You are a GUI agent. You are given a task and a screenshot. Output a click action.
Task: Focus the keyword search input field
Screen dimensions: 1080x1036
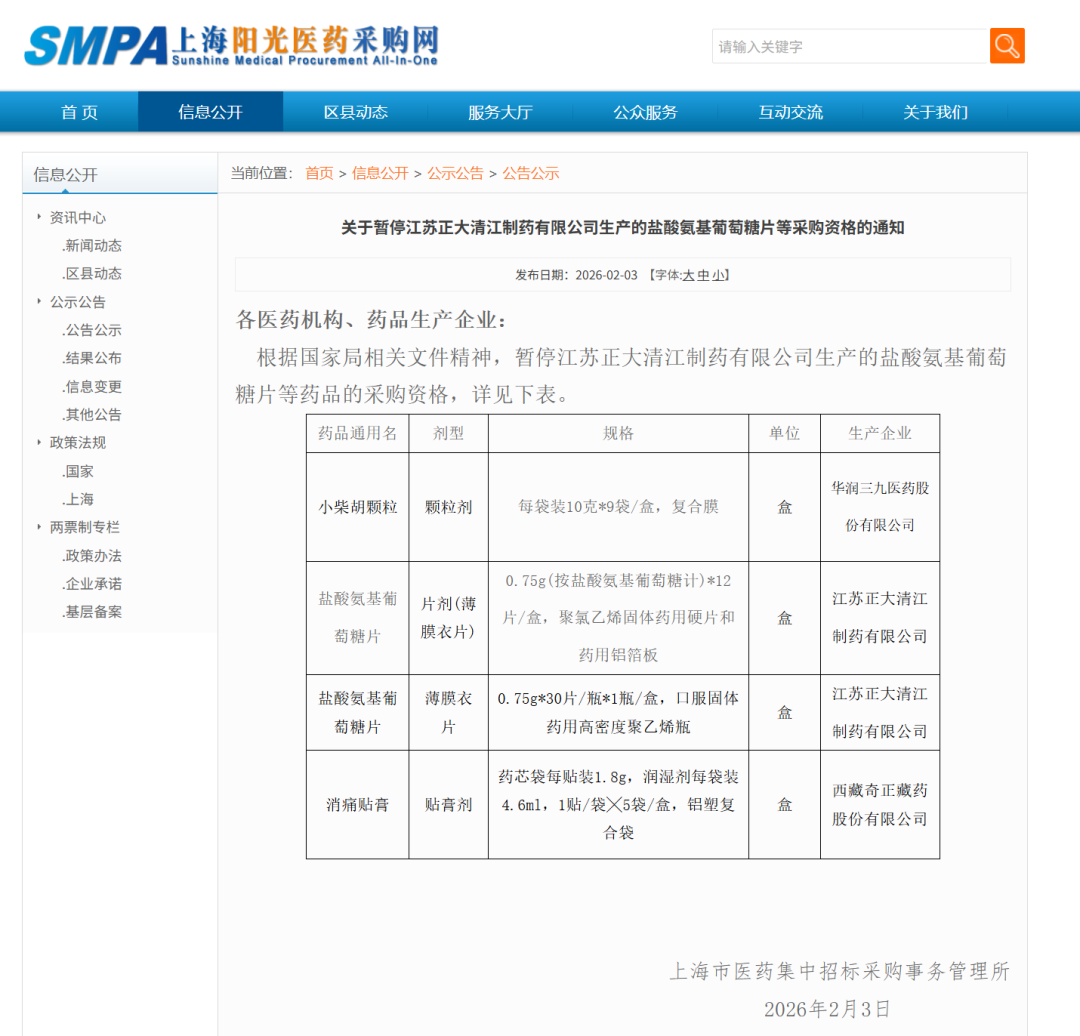(851, 46)
